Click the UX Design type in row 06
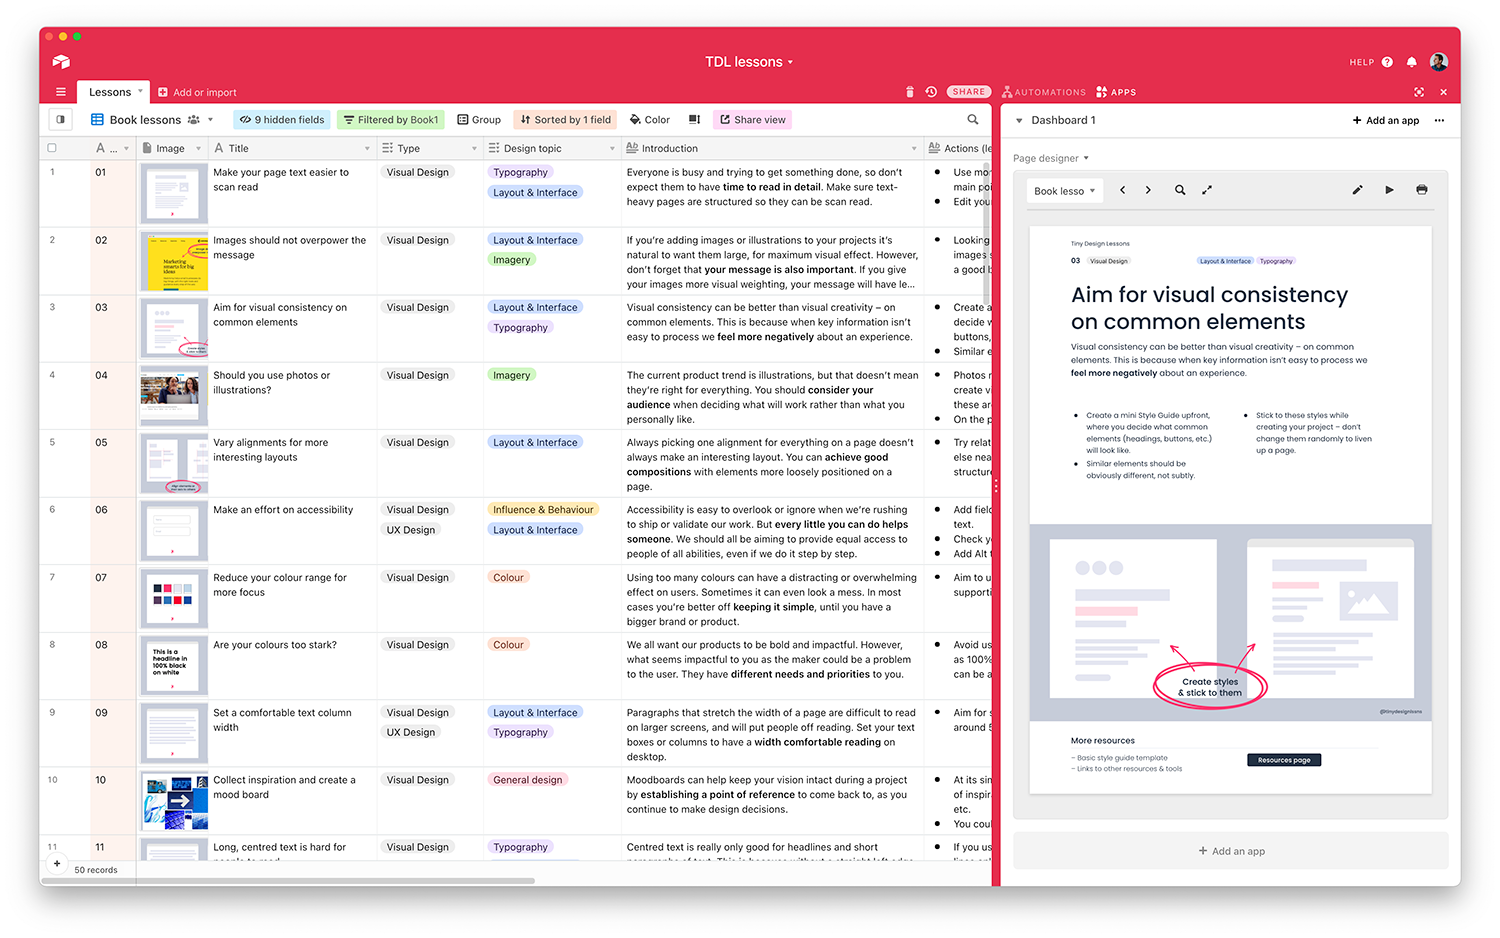The image size is (1500, 938). click(x=411, y=530)
